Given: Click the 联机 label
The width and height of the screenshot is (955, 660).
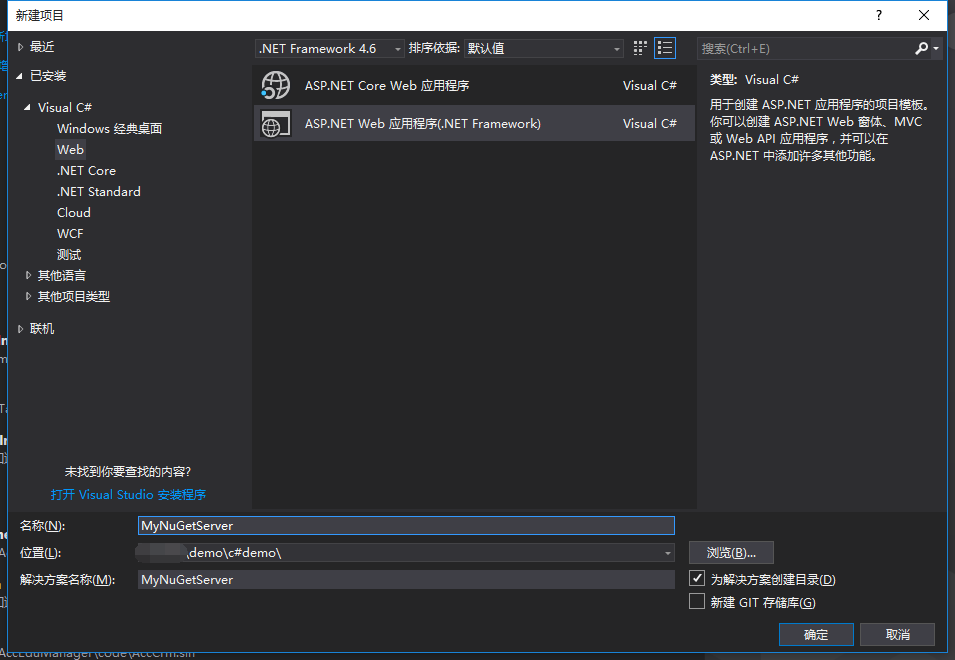Looking at the screenshot, I should click(x=42, y=329).
